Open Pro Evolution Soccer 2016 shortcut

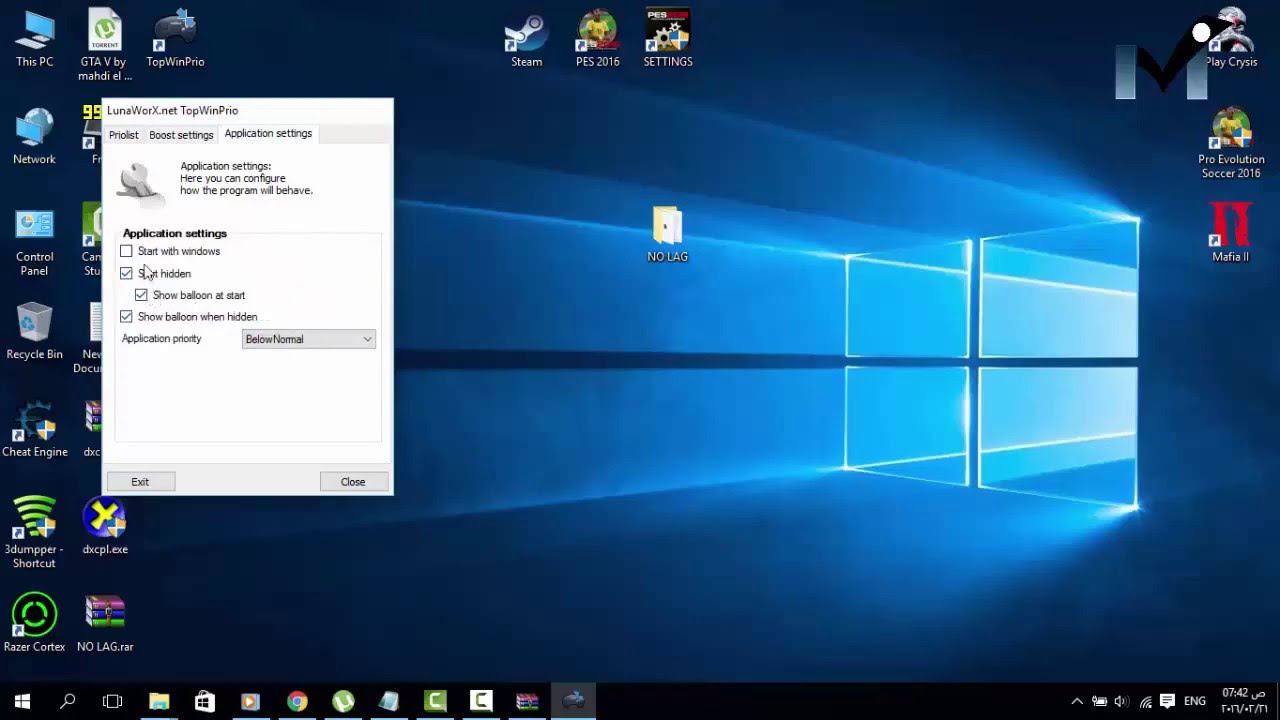click(1231, 144)
